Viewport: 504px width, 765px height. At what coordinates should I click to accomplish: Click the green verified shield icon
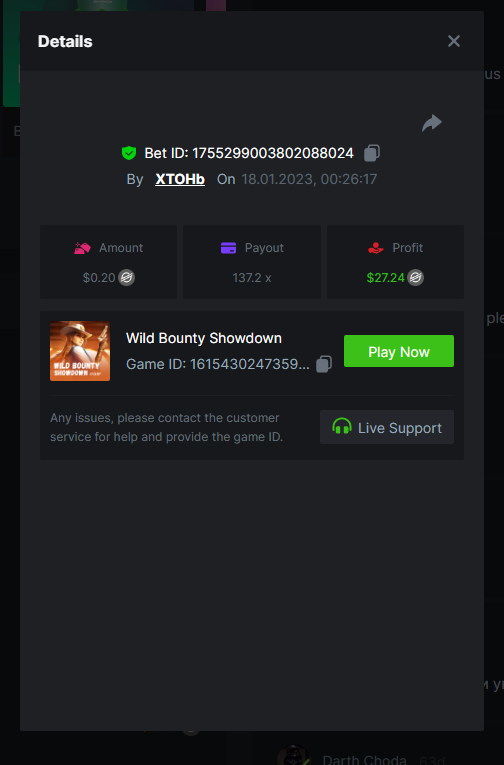129,153
